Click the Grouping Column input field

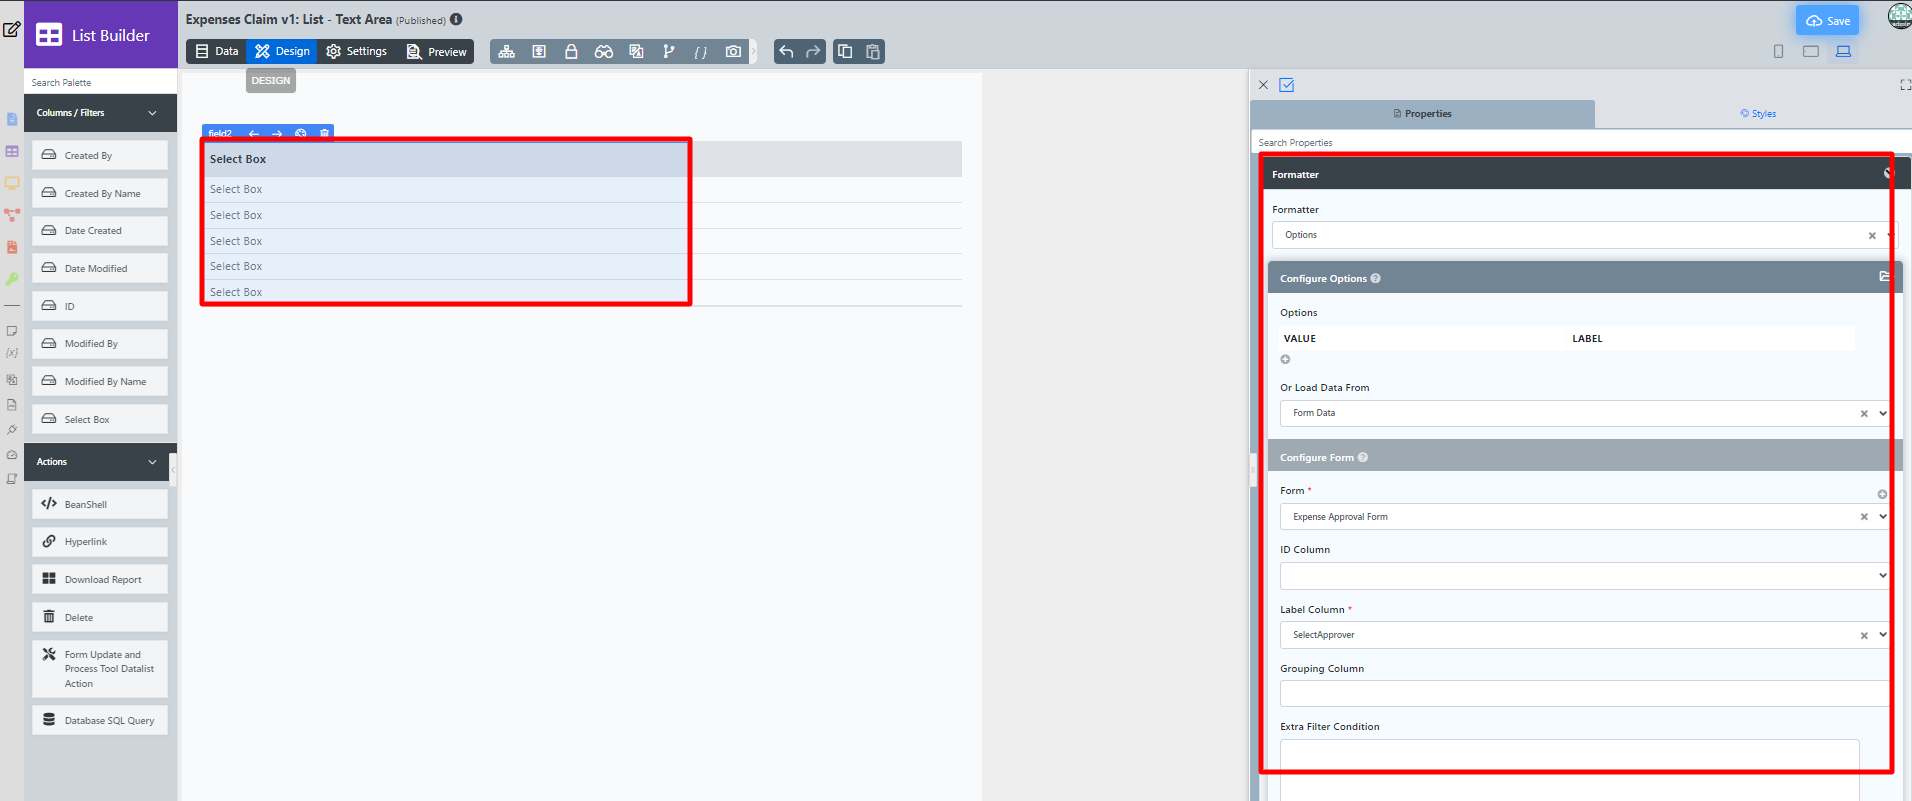[1584, 694]
